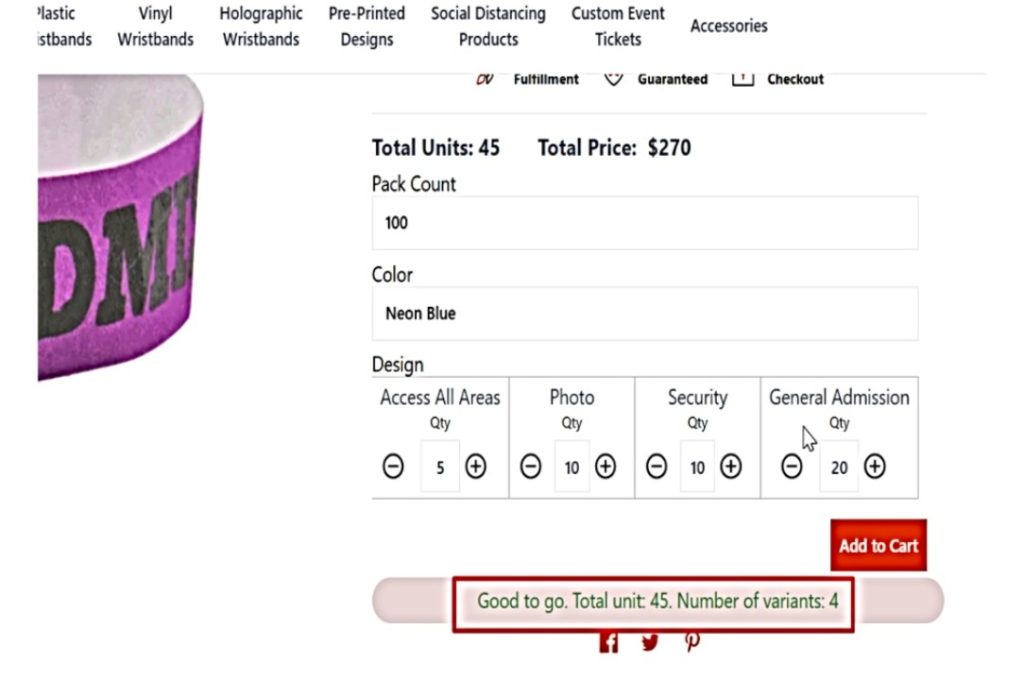Select Vinyl Wristbands in the navigation

pos(155,27)
